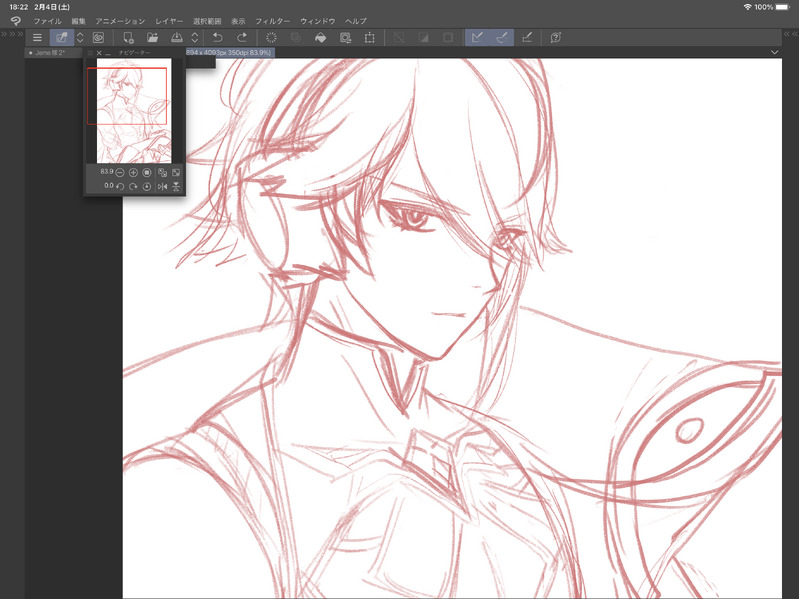
Task: Open the Clip Studio logo menu
Action: coord(16,21)
